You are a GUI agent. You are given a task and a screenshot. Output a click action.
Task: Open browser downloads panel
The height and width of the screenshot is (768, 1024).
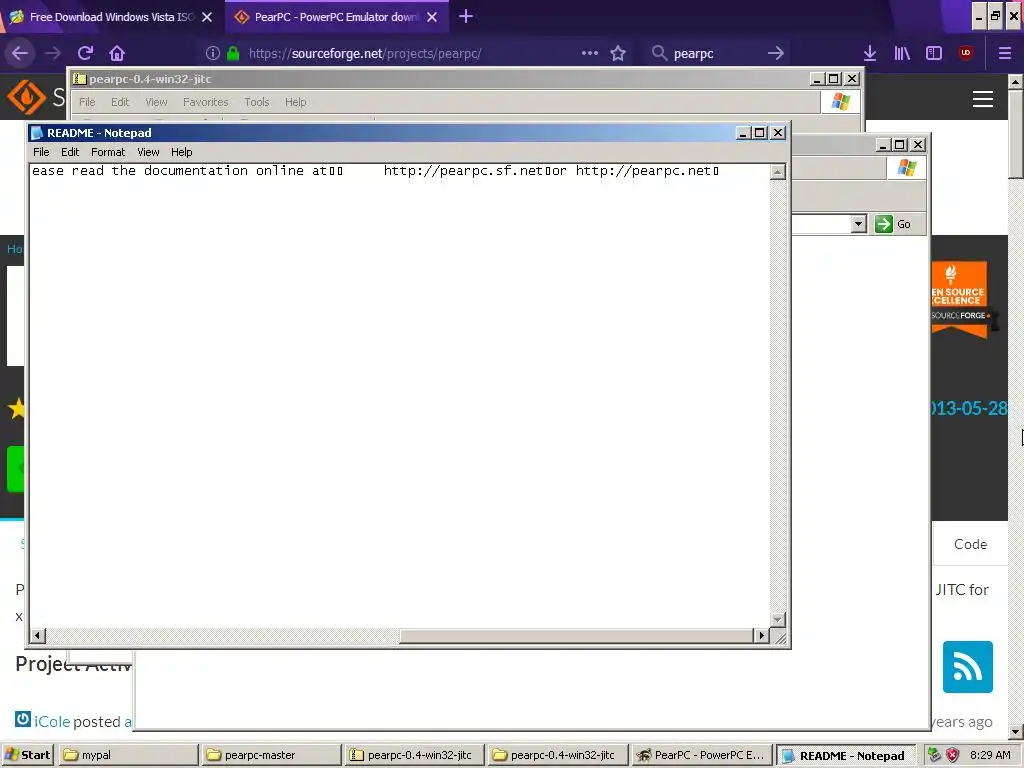point(869,53)
